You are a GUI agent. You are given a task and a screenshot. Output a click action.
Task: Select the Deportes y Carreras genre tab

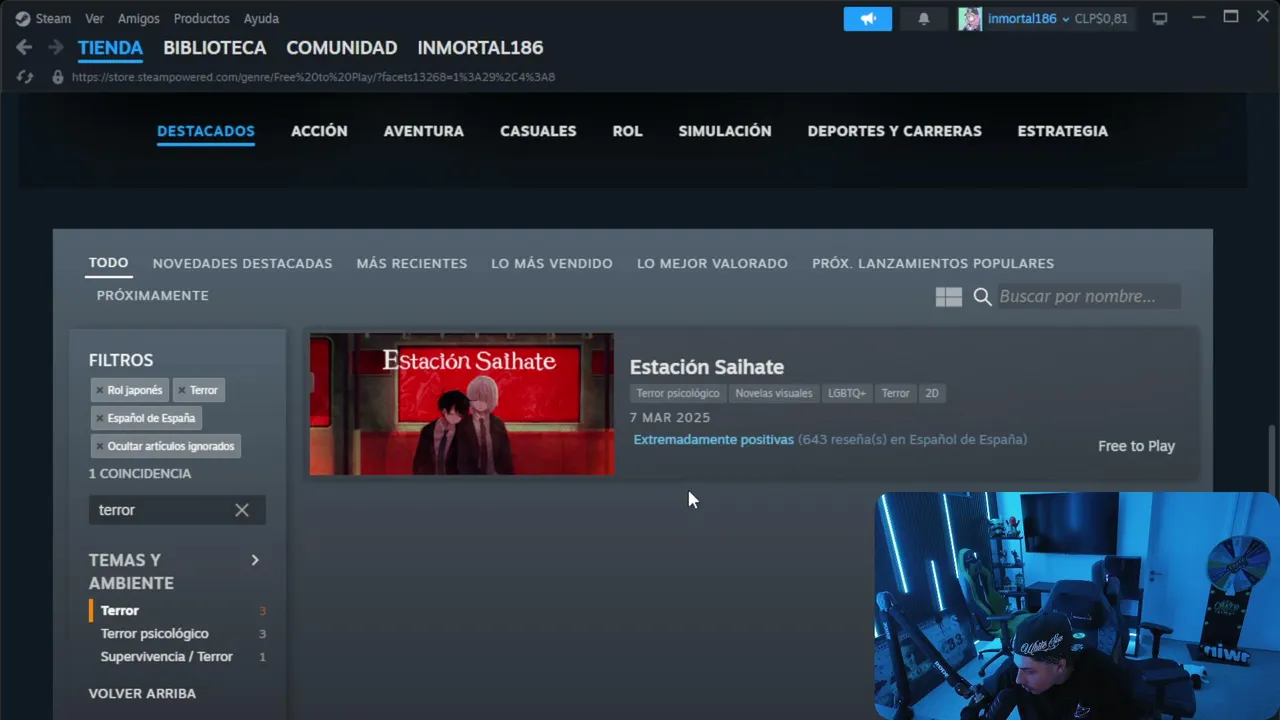tap(895, 131)
